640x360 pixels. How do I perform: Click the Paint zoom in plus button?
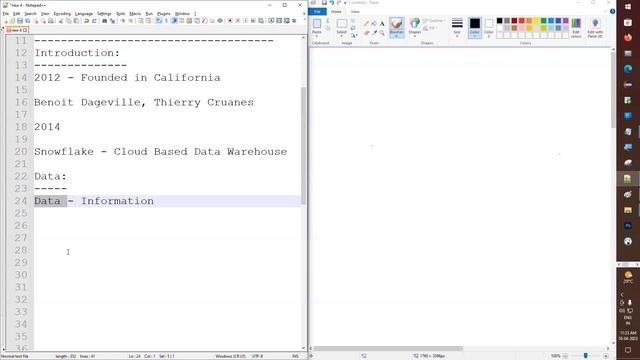606,356
